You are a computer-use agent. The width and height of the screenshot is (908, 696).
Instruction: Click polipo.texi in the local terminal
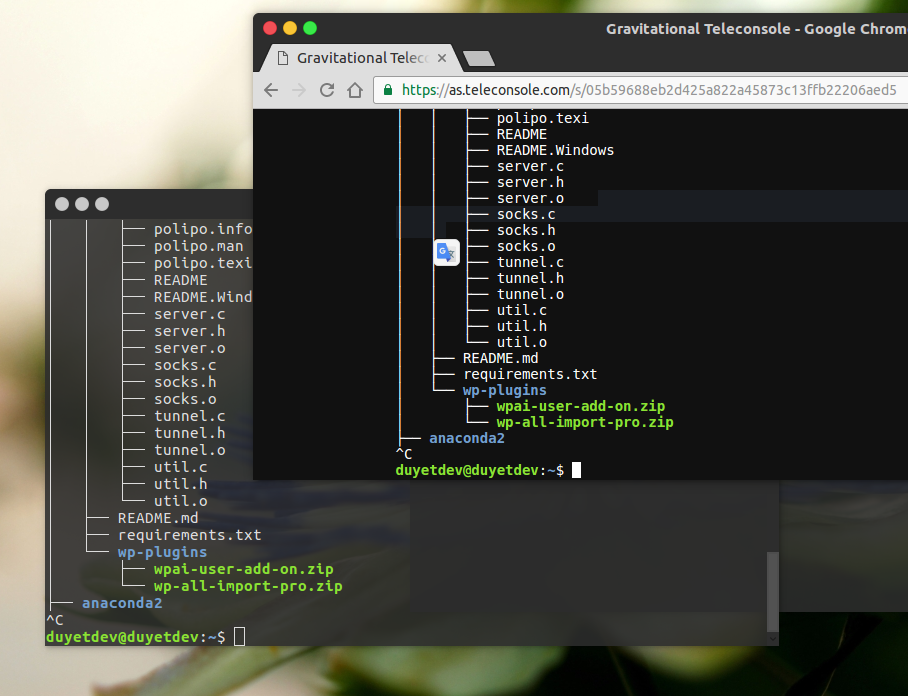tap(203, 263)
